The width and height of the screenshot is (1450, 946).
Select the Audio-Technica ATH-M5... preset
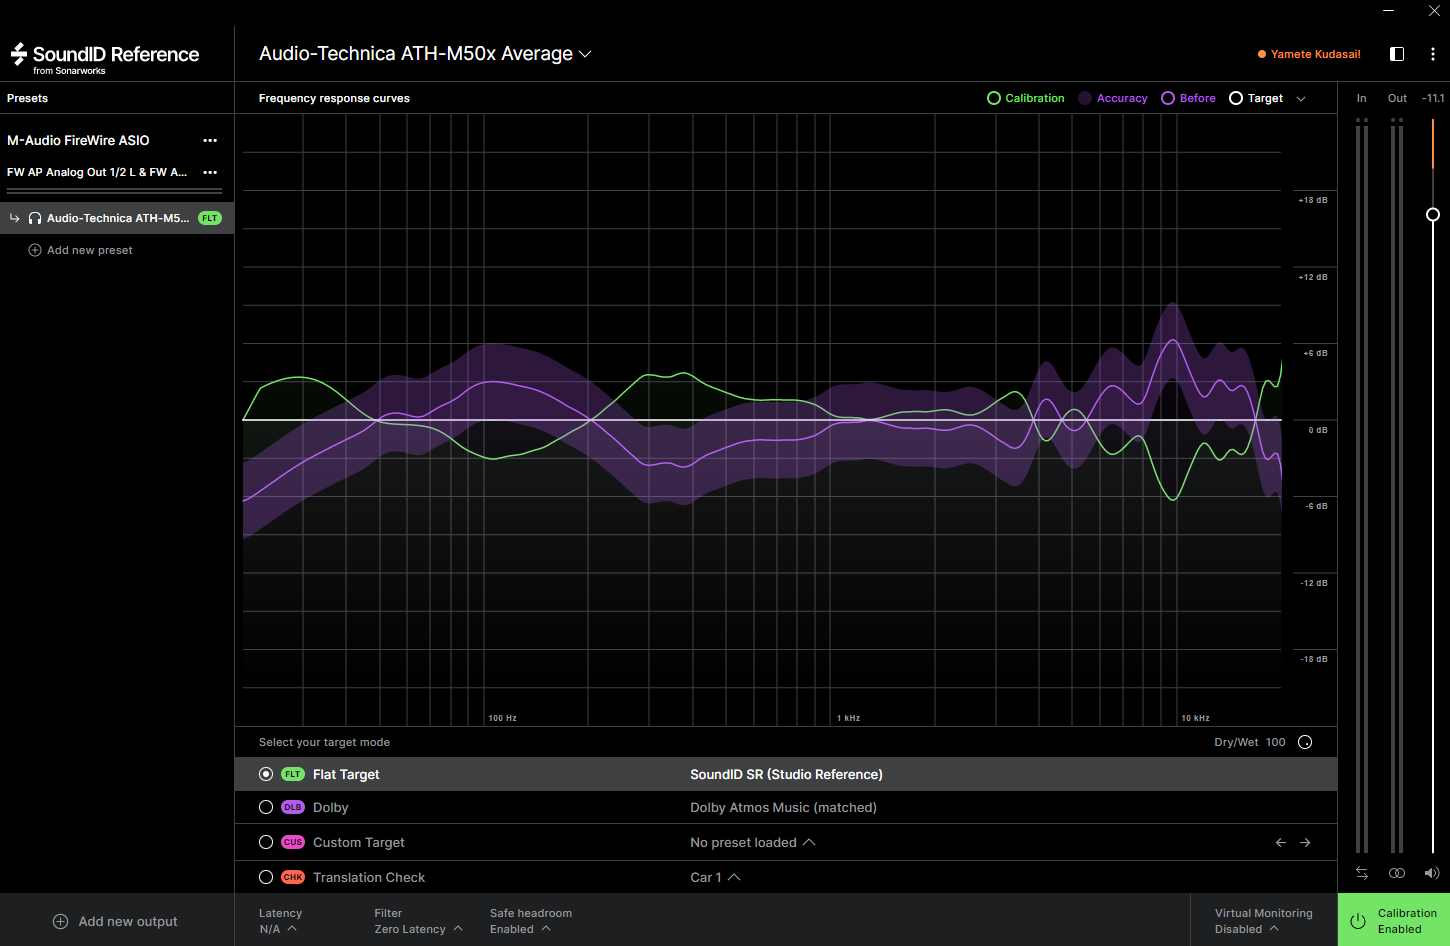click(x=117, y=218)
